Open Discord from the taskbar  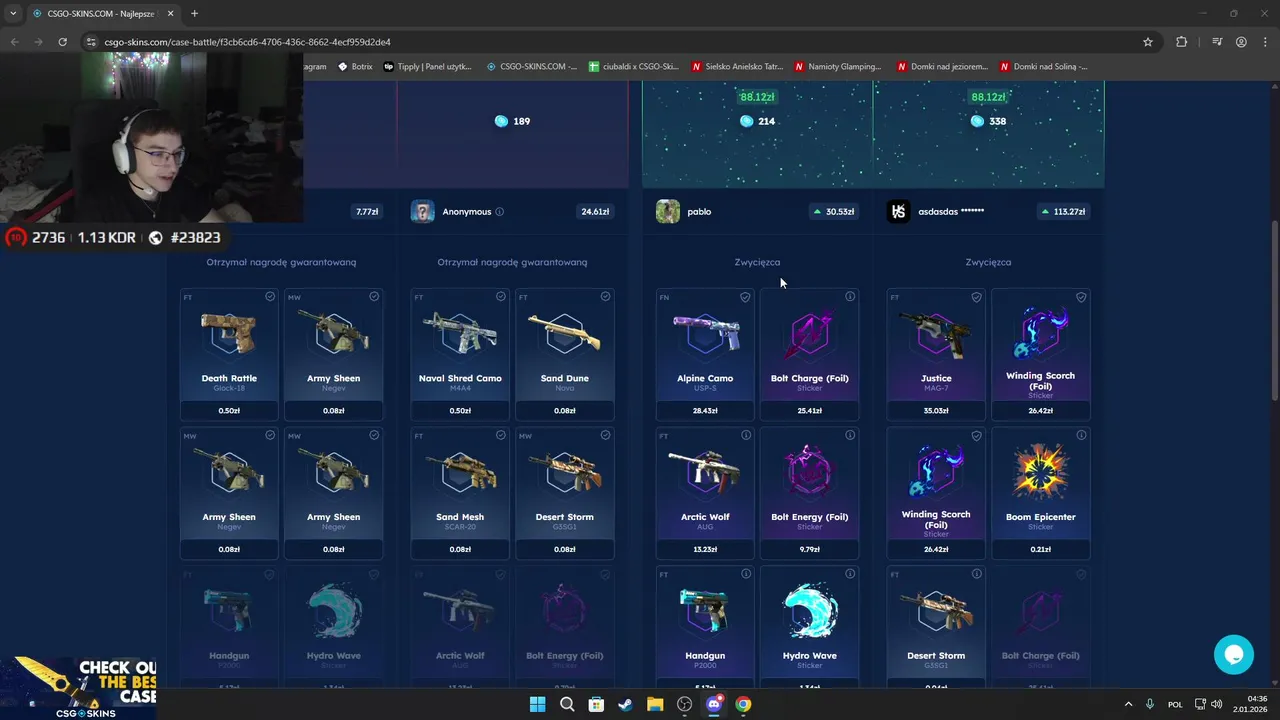(x=714, y=704)
